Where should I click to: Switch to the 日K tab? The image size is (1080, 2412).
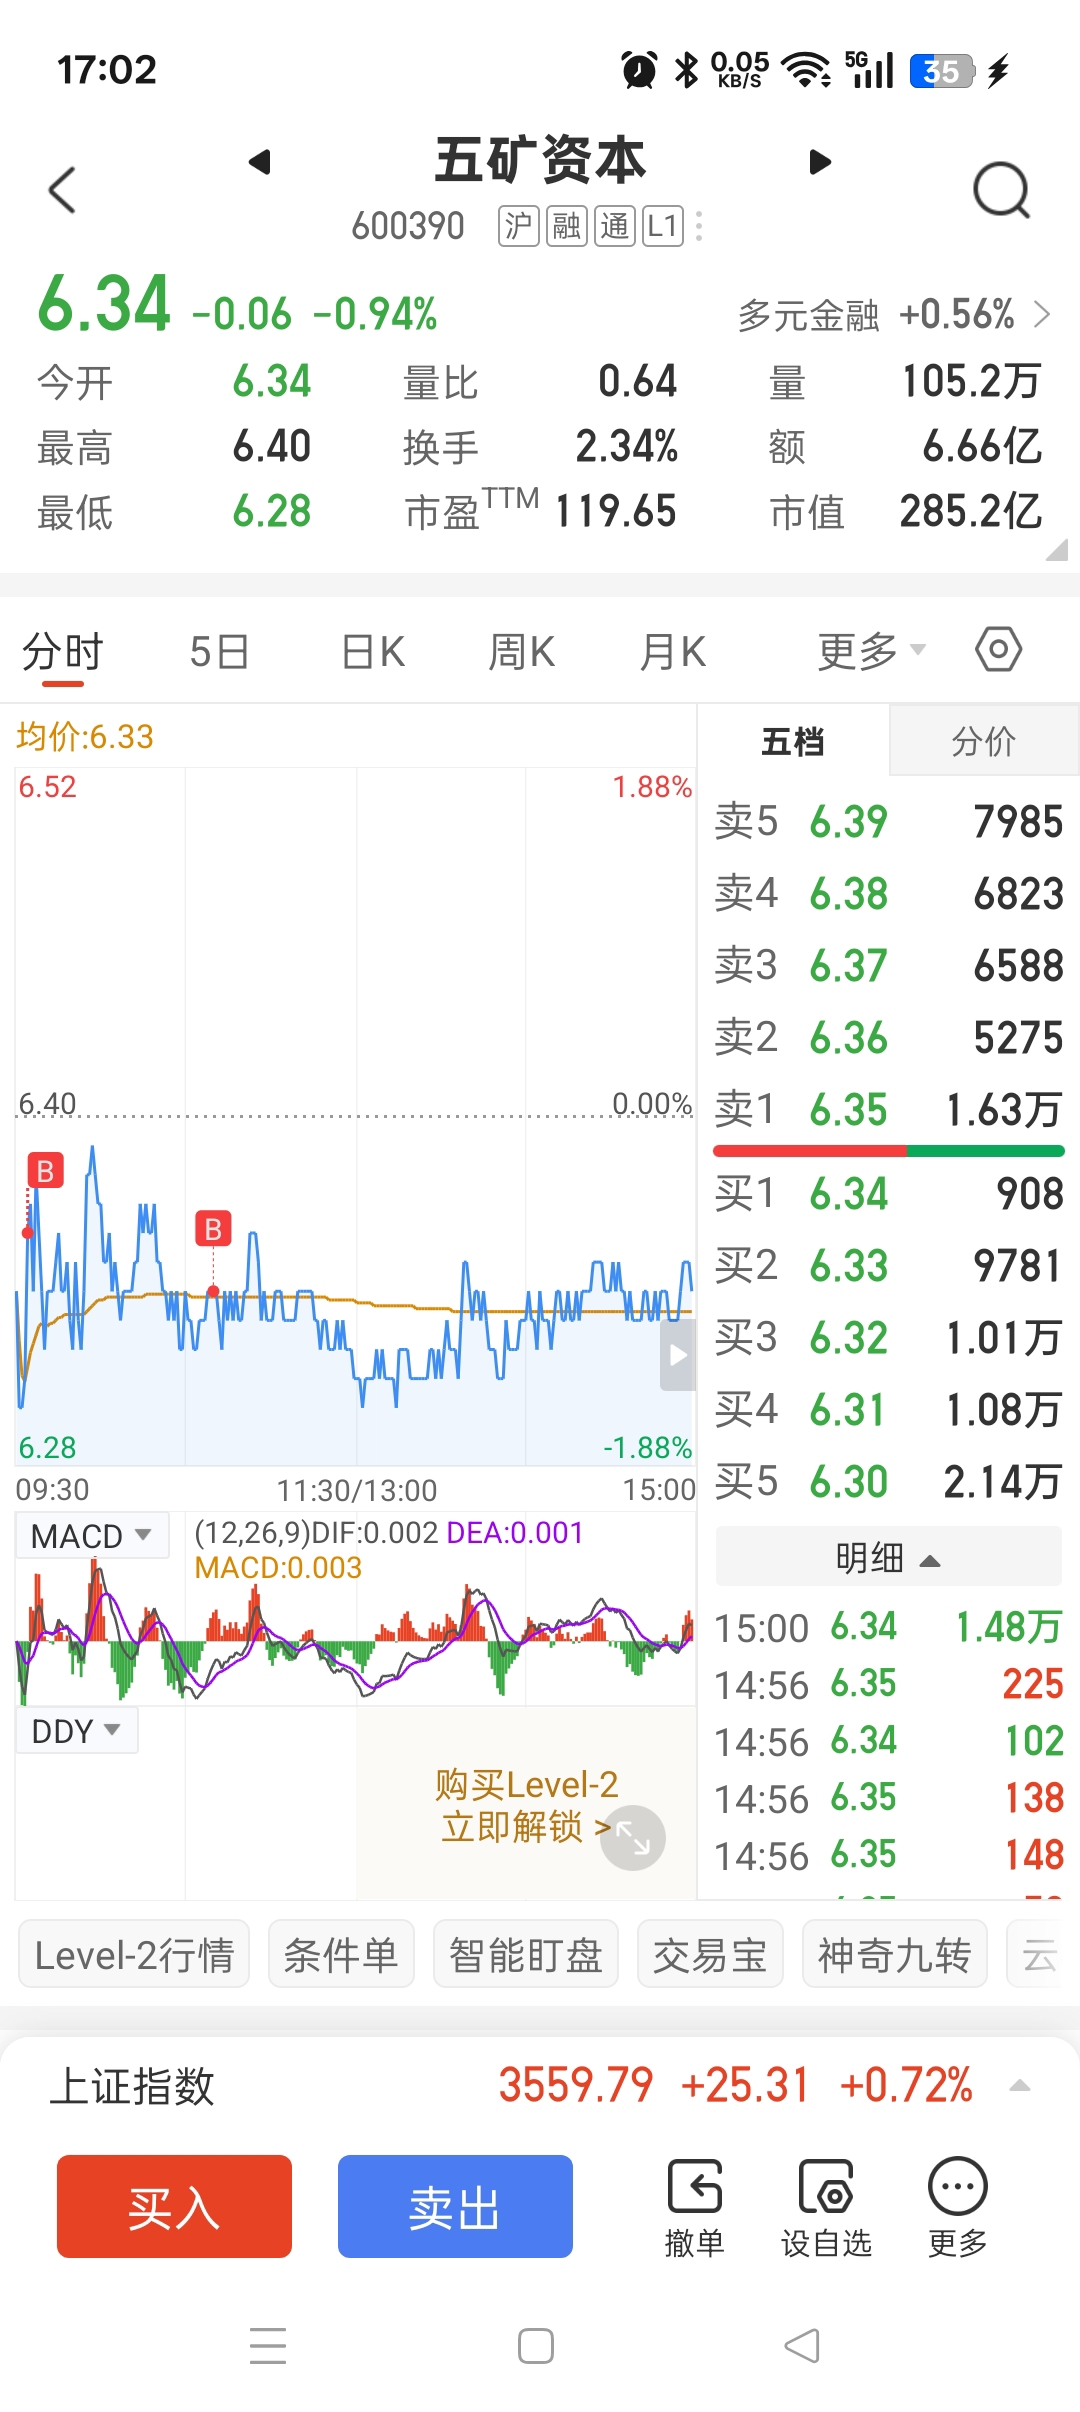373,652
